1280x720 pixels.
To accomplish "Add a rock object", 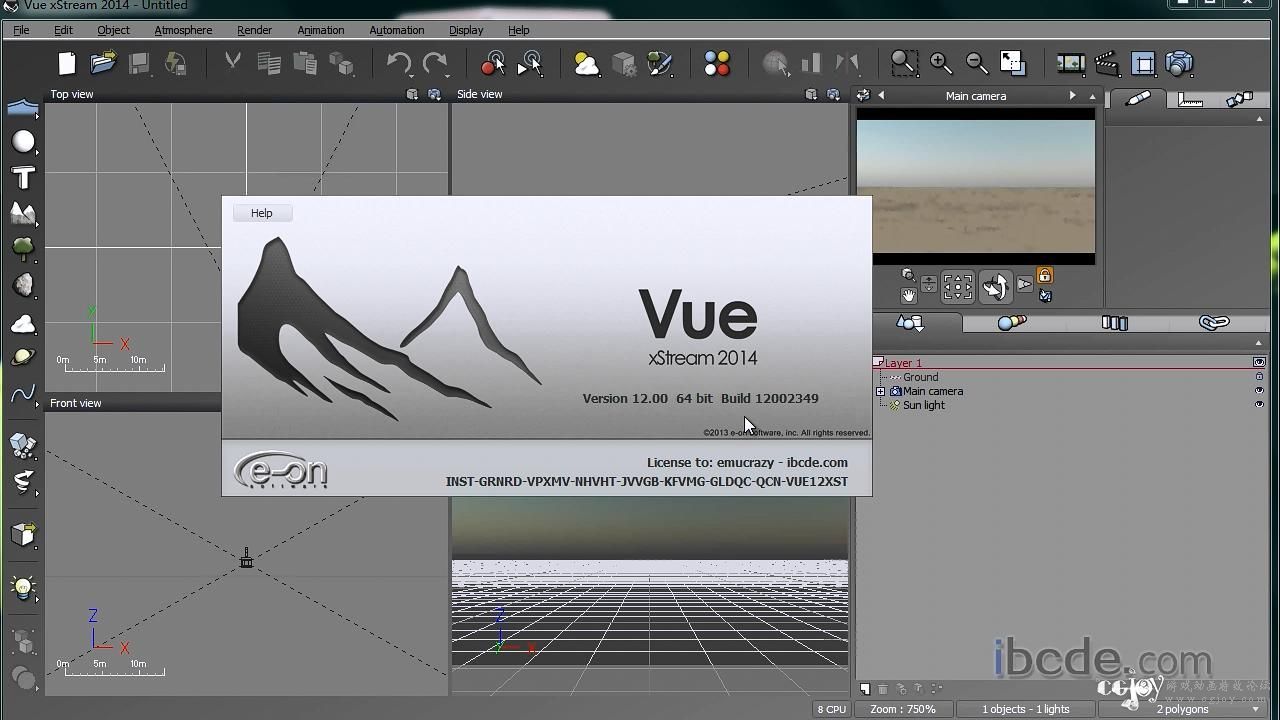I will [x=22, y=285].
